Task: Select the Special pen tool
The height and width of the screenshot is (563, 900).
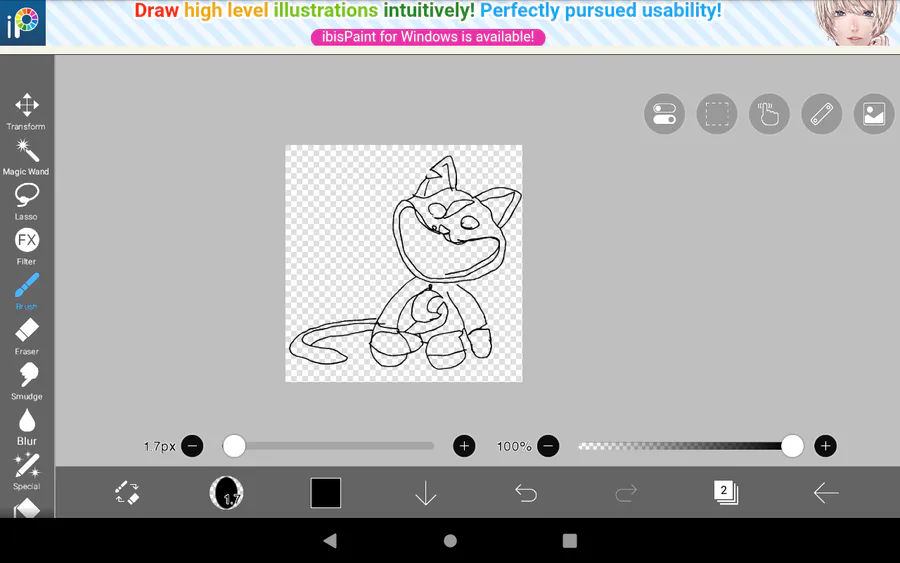Action: click(26, 471)
